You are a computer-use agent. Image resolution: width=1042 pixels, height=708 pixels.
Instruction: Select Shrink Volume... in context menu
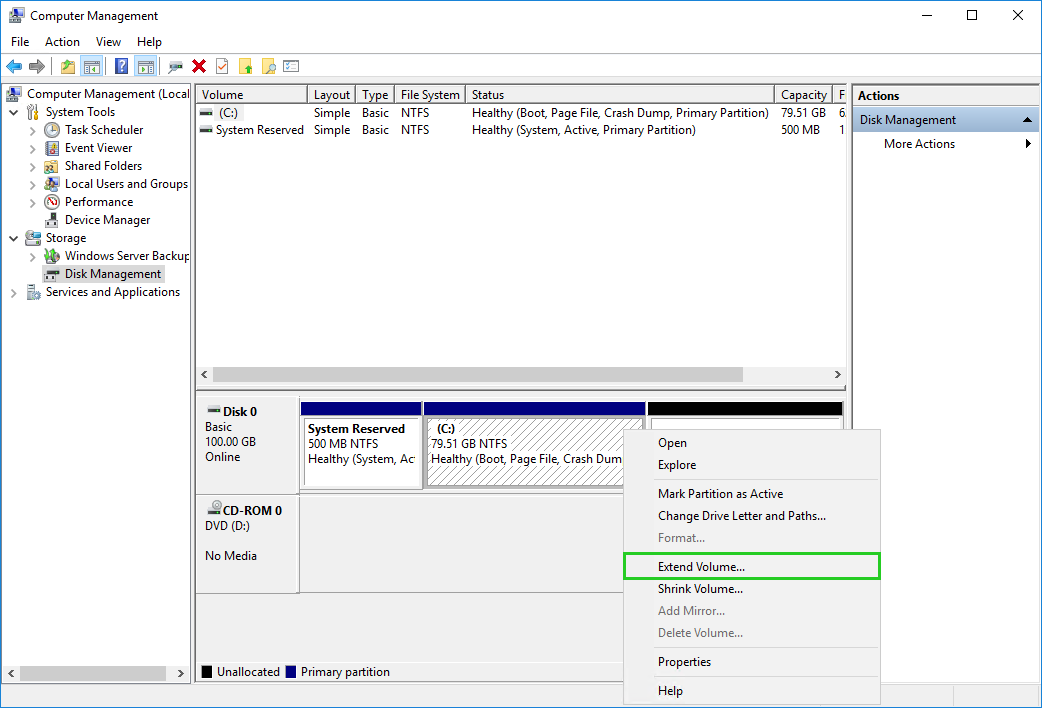point(700,589)
